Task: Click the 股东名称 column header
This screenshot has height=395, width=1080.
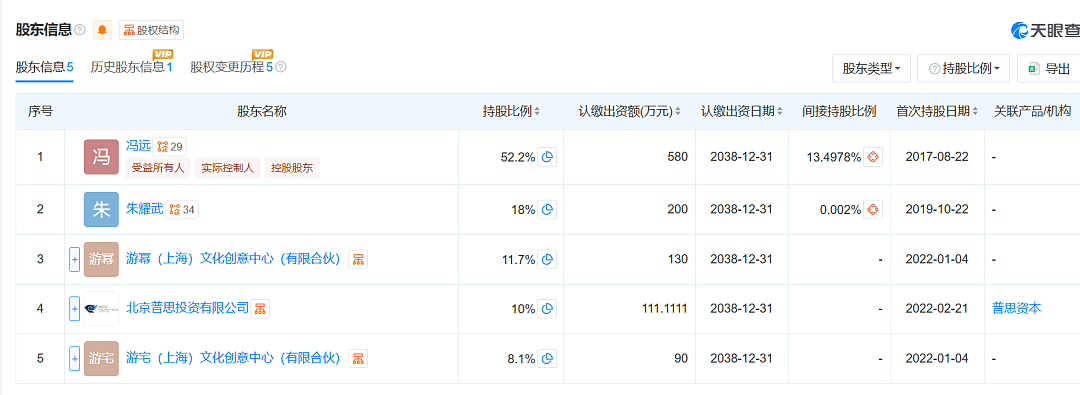Action: click(262, 112)
